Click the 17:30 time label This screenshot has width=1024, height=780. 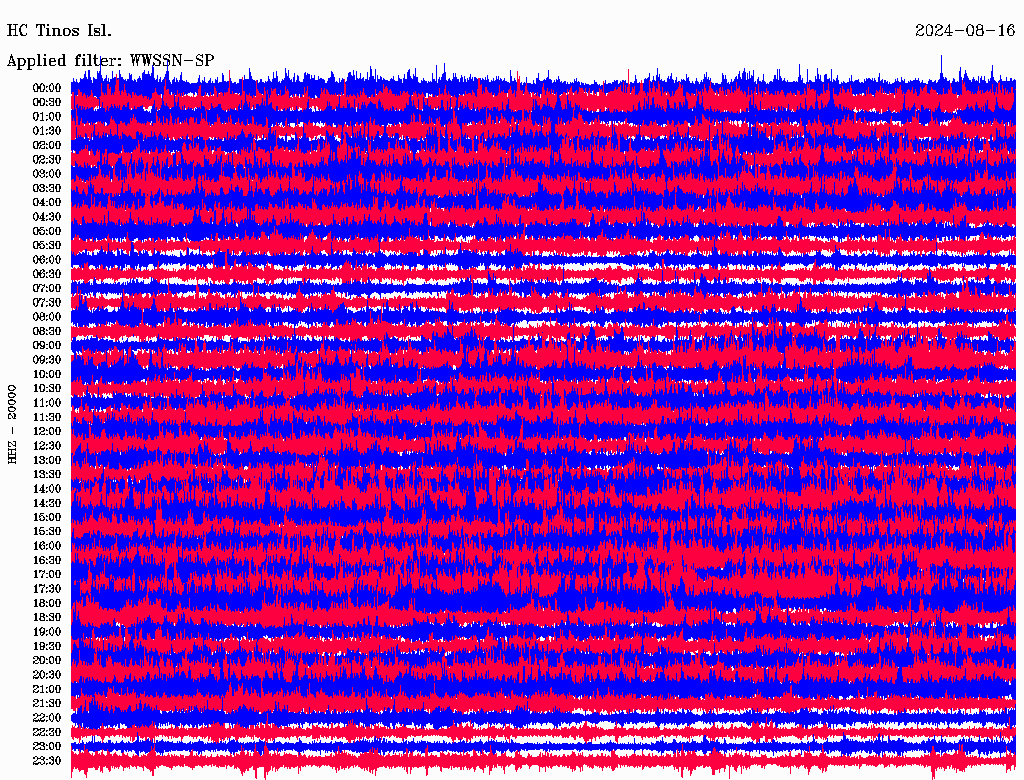click(x=47, y=589)
